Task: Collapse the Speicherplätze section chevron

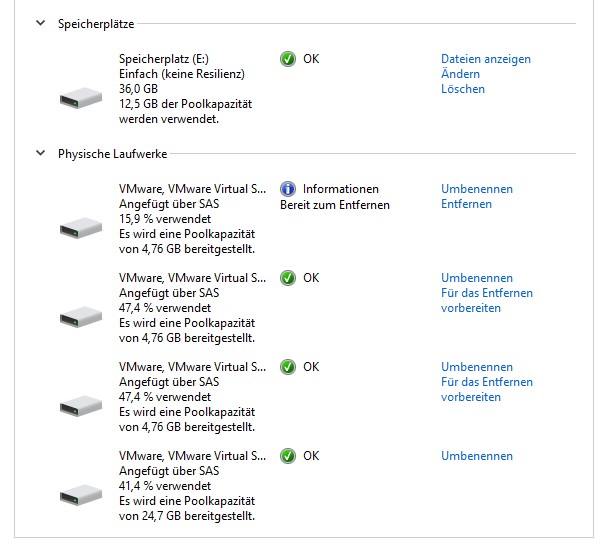Action: (41, 23)
